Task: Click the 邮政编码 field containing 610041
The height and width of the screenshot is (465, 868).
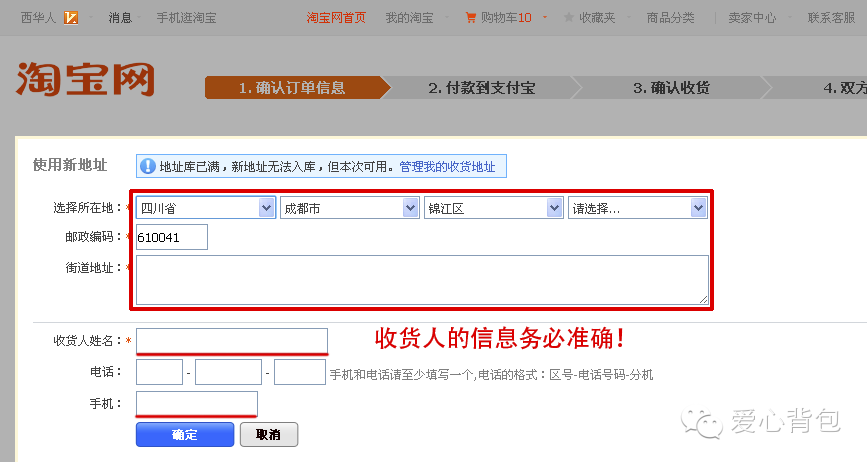Action: [172, 237]
